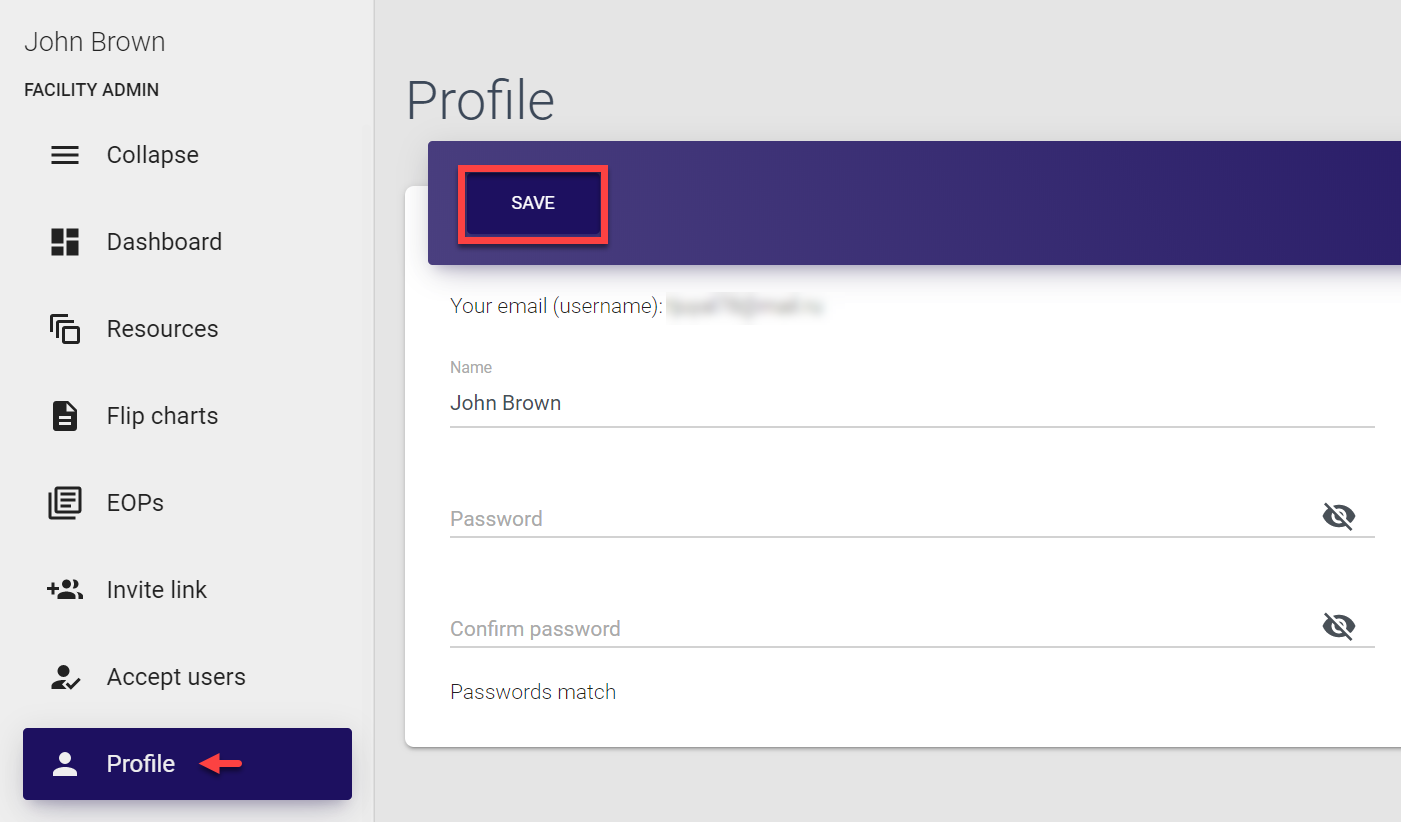The width and height of the screenshot is (1401, 822).
Task: Click the Accept users checkmark-person icon
Action: coord(65,677)
